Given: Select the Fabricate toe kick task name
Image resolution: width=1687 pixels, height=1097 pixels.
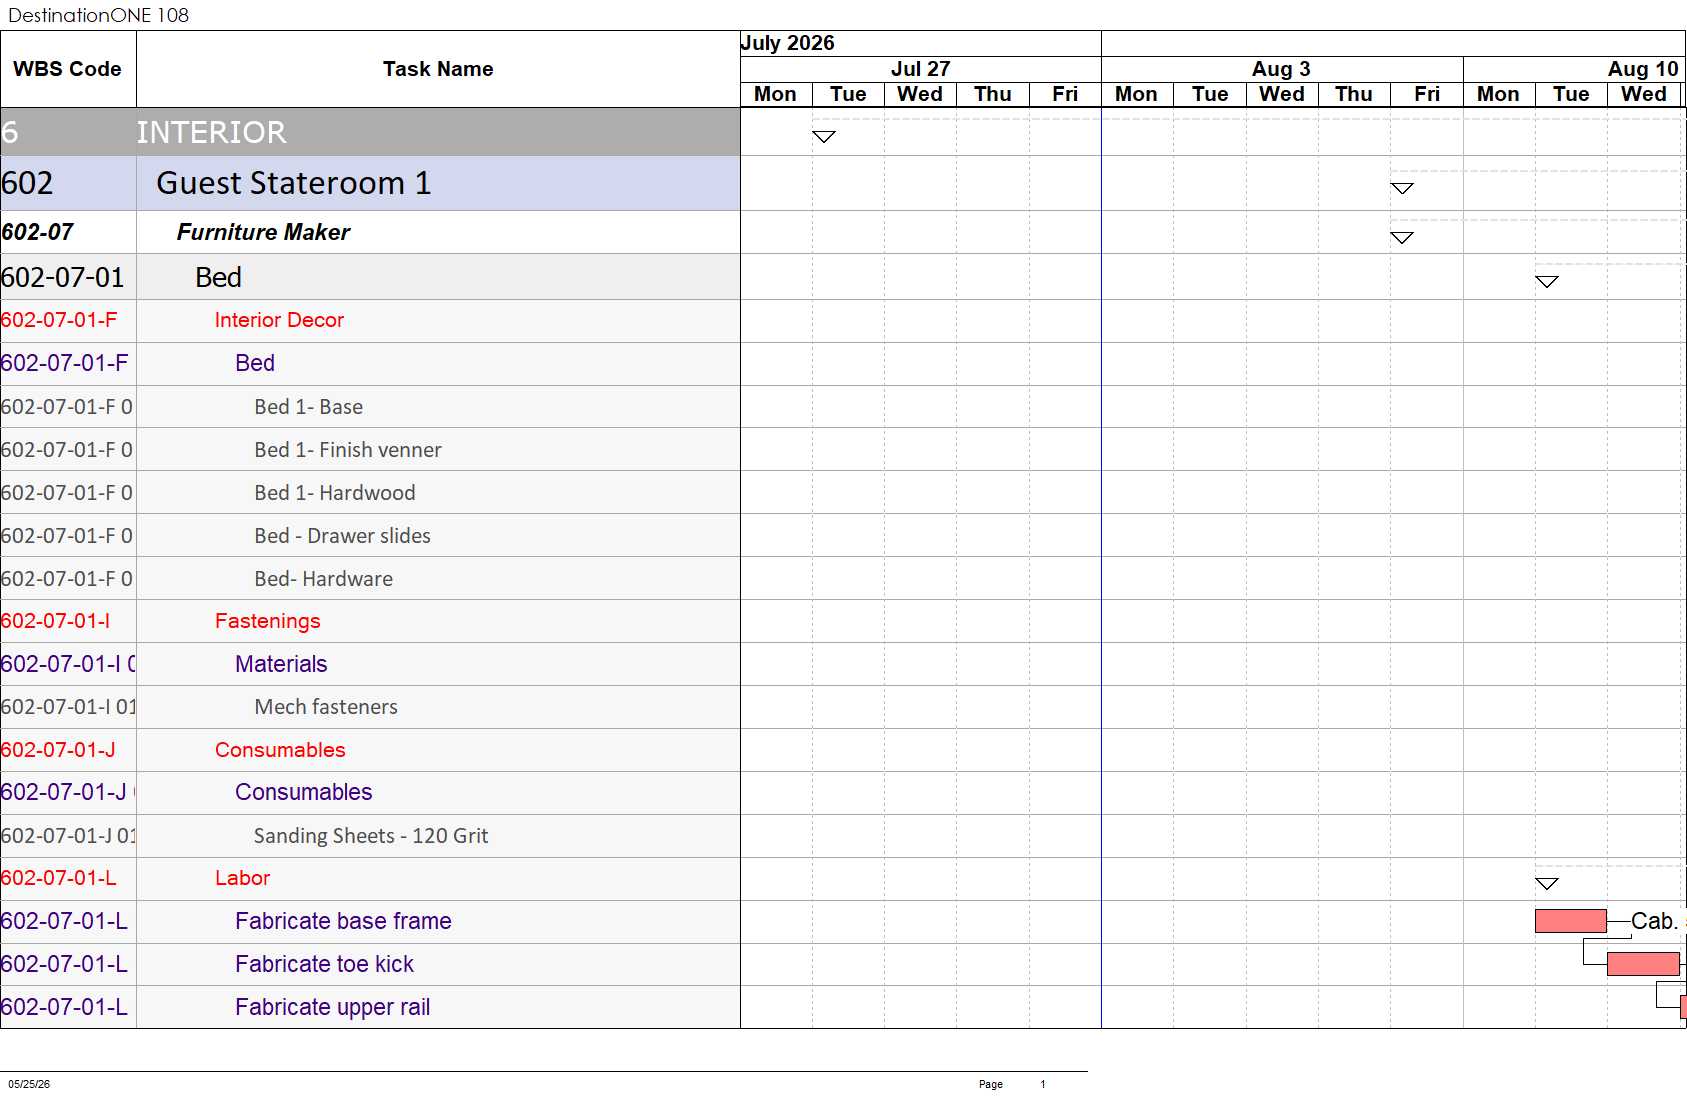Looking at the screenshot, I should [324, 964].
